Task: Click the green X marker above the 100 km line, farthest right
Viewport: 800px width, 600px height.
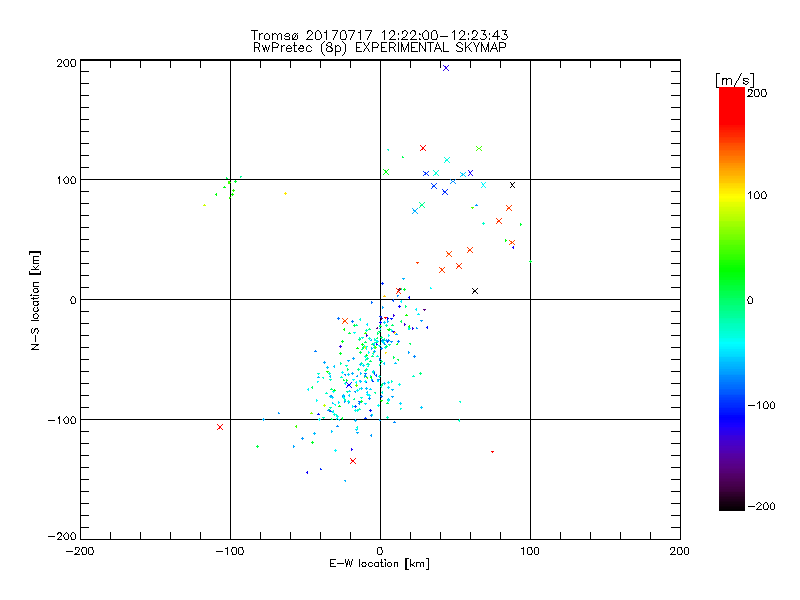Action: 479,148
